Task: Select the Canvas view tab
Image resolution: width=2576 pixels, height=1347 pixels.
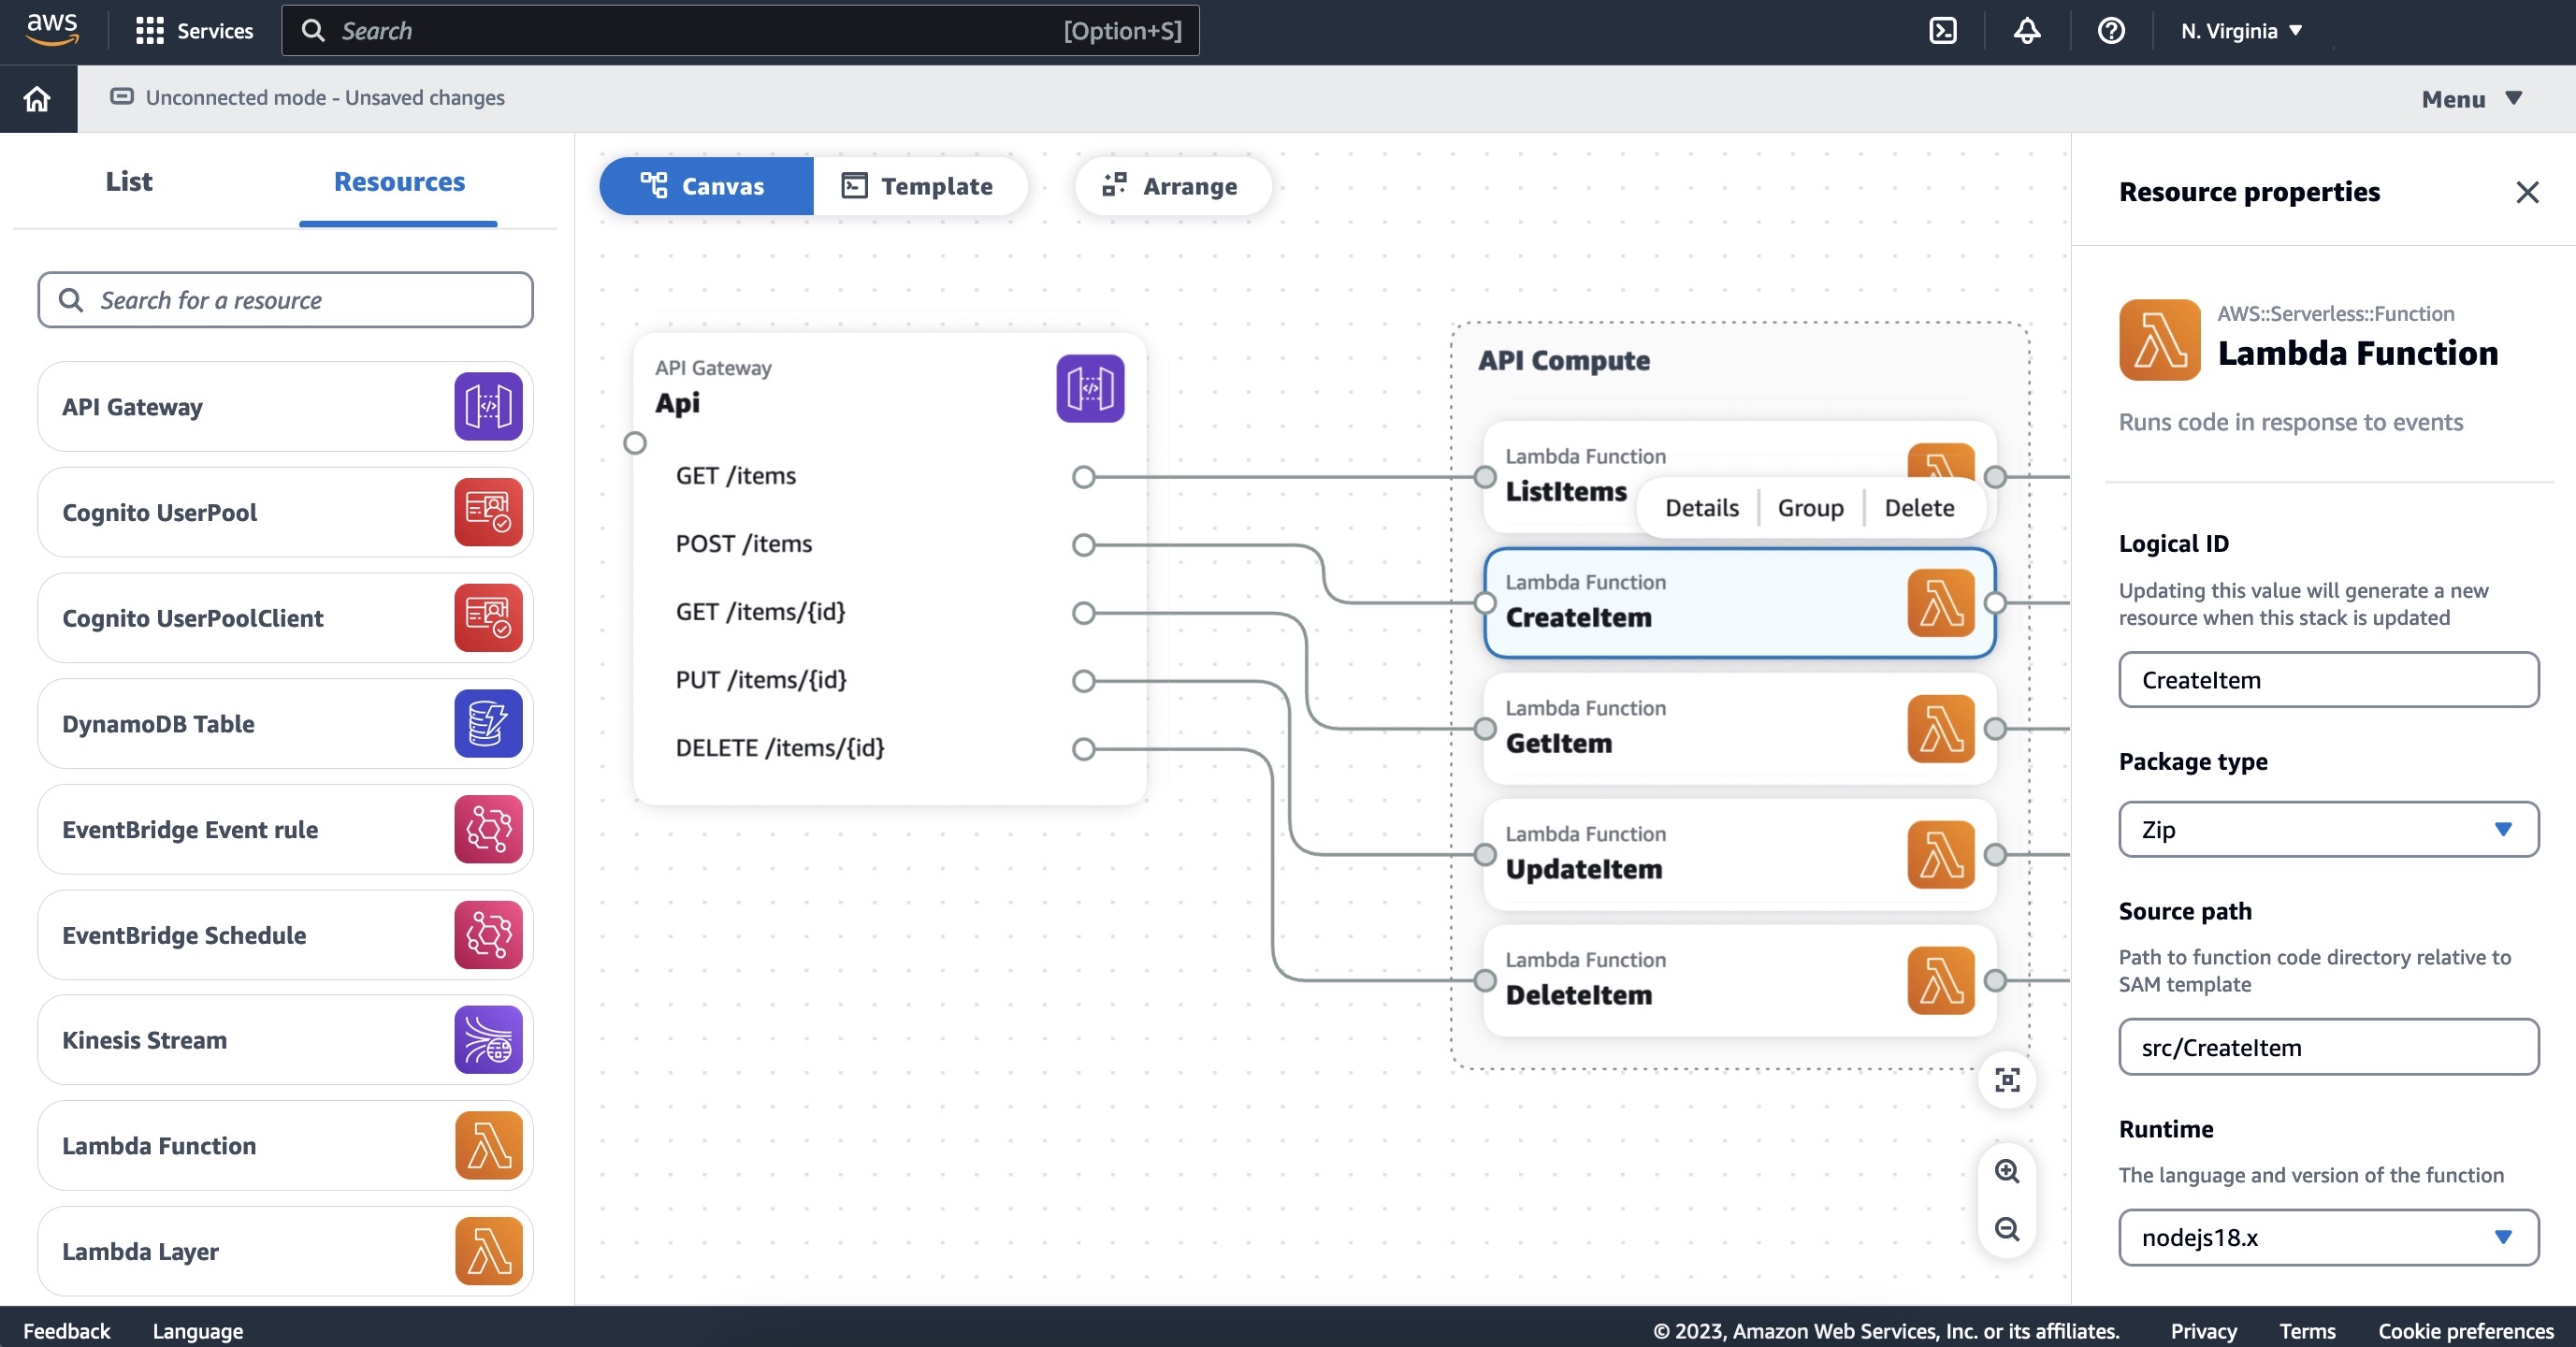Action: click(706, 186)
